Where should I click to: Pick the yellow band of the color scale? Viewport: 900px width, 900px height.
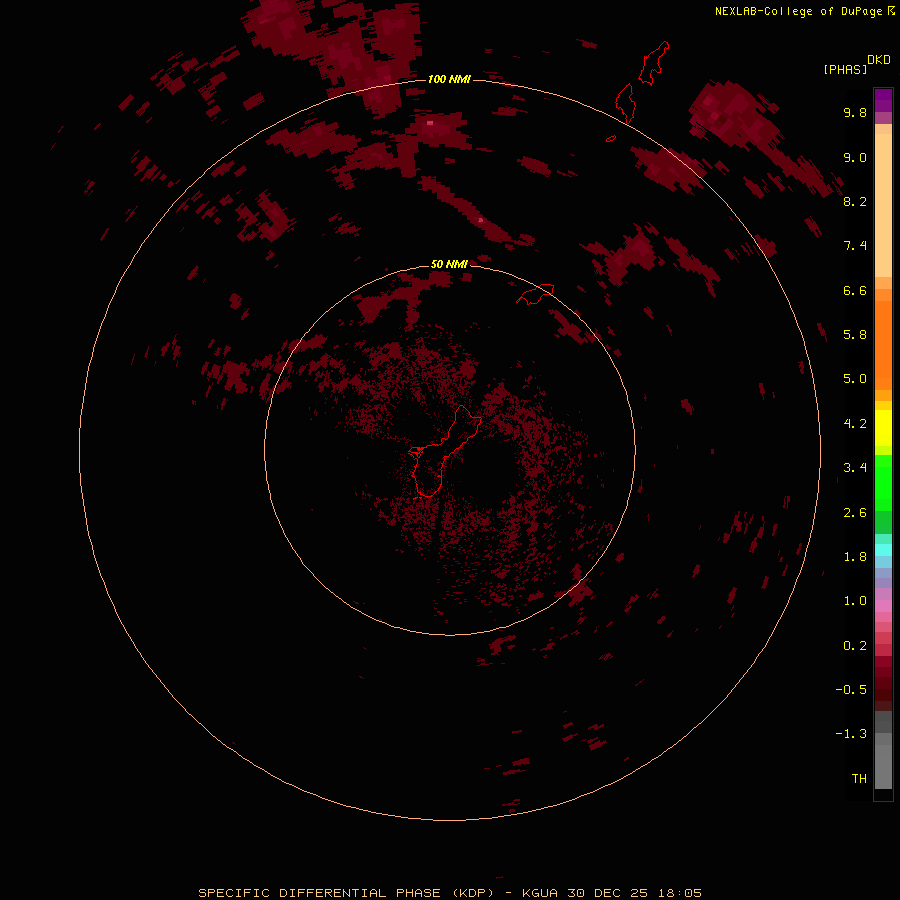point(883,428)
